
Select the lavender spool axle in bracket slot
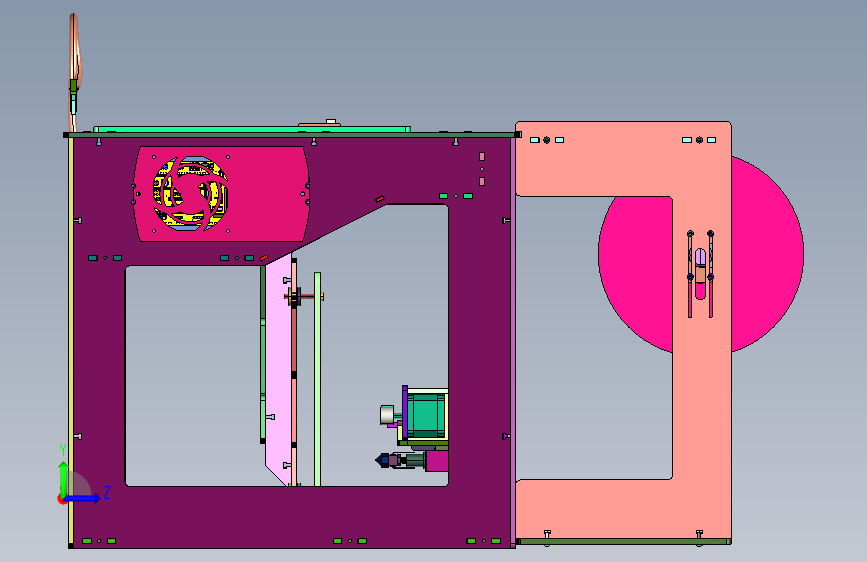click(x=700, y=257)
